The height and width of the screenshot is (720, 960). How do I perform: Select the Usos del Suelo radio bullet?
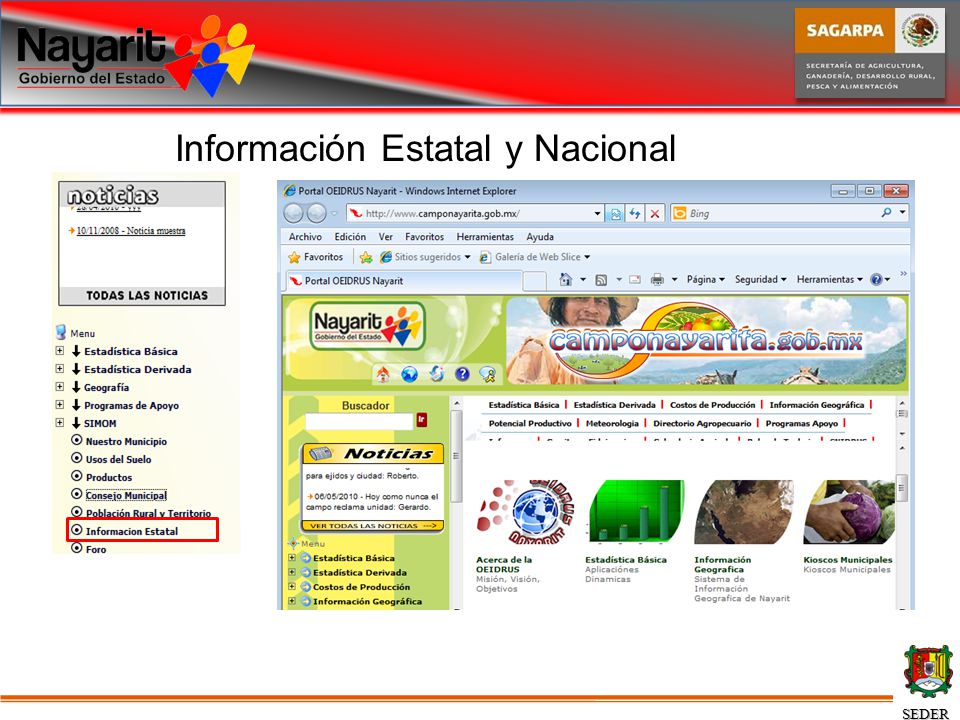click(77, 458)
